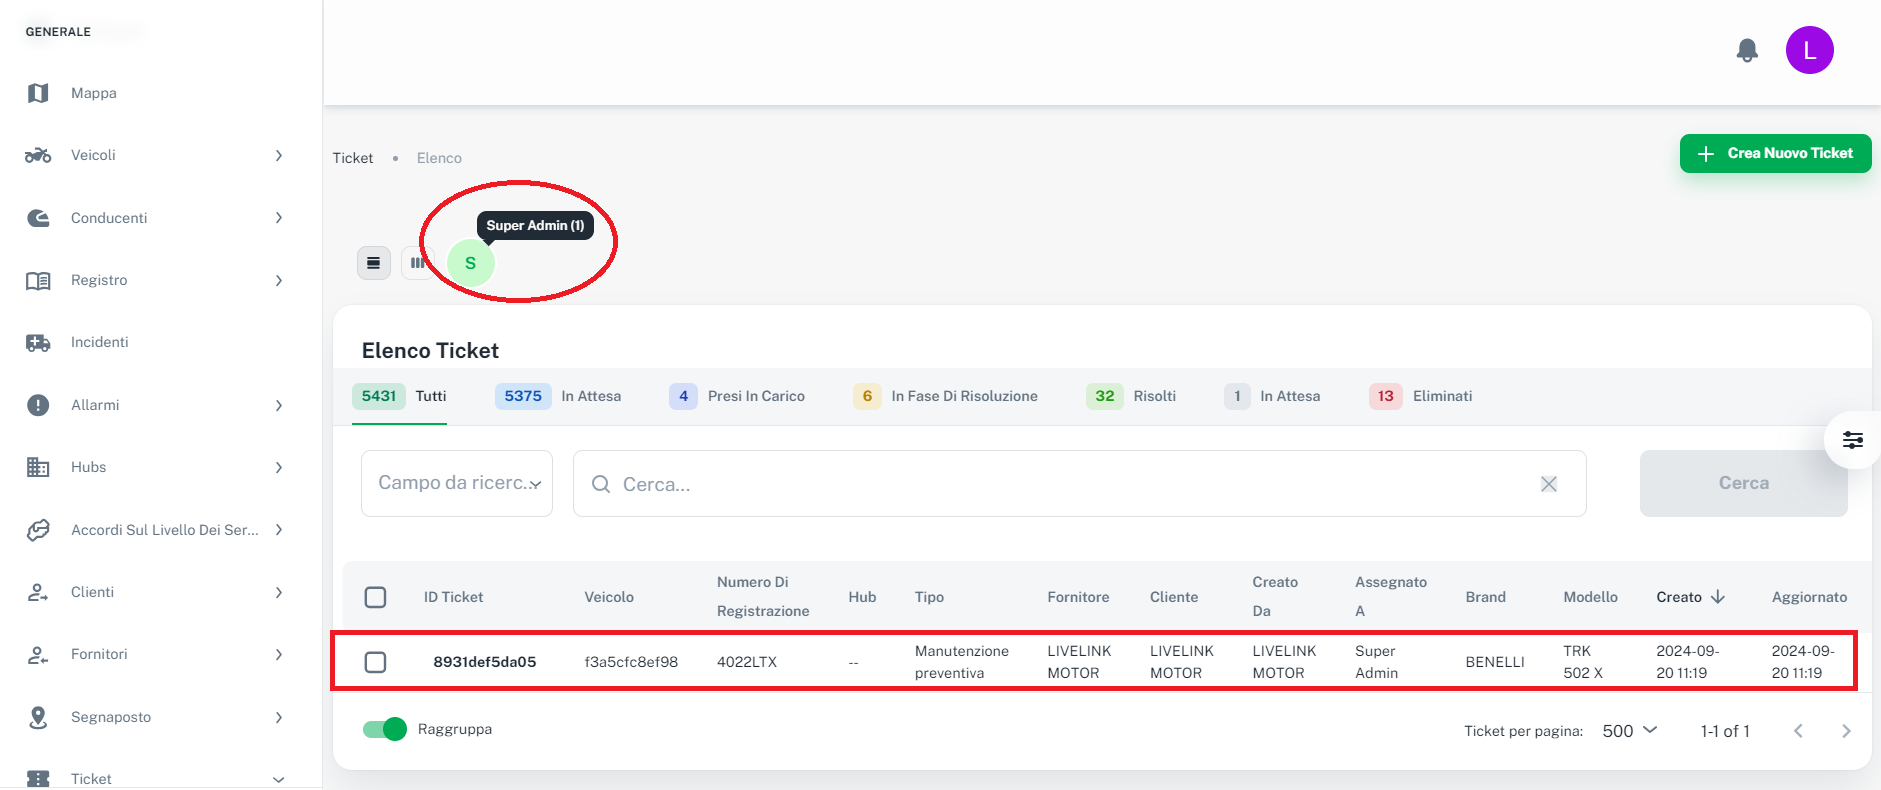Clear the search field with X icon
Screen dimensions: 1881x790
pos(1548,484)
